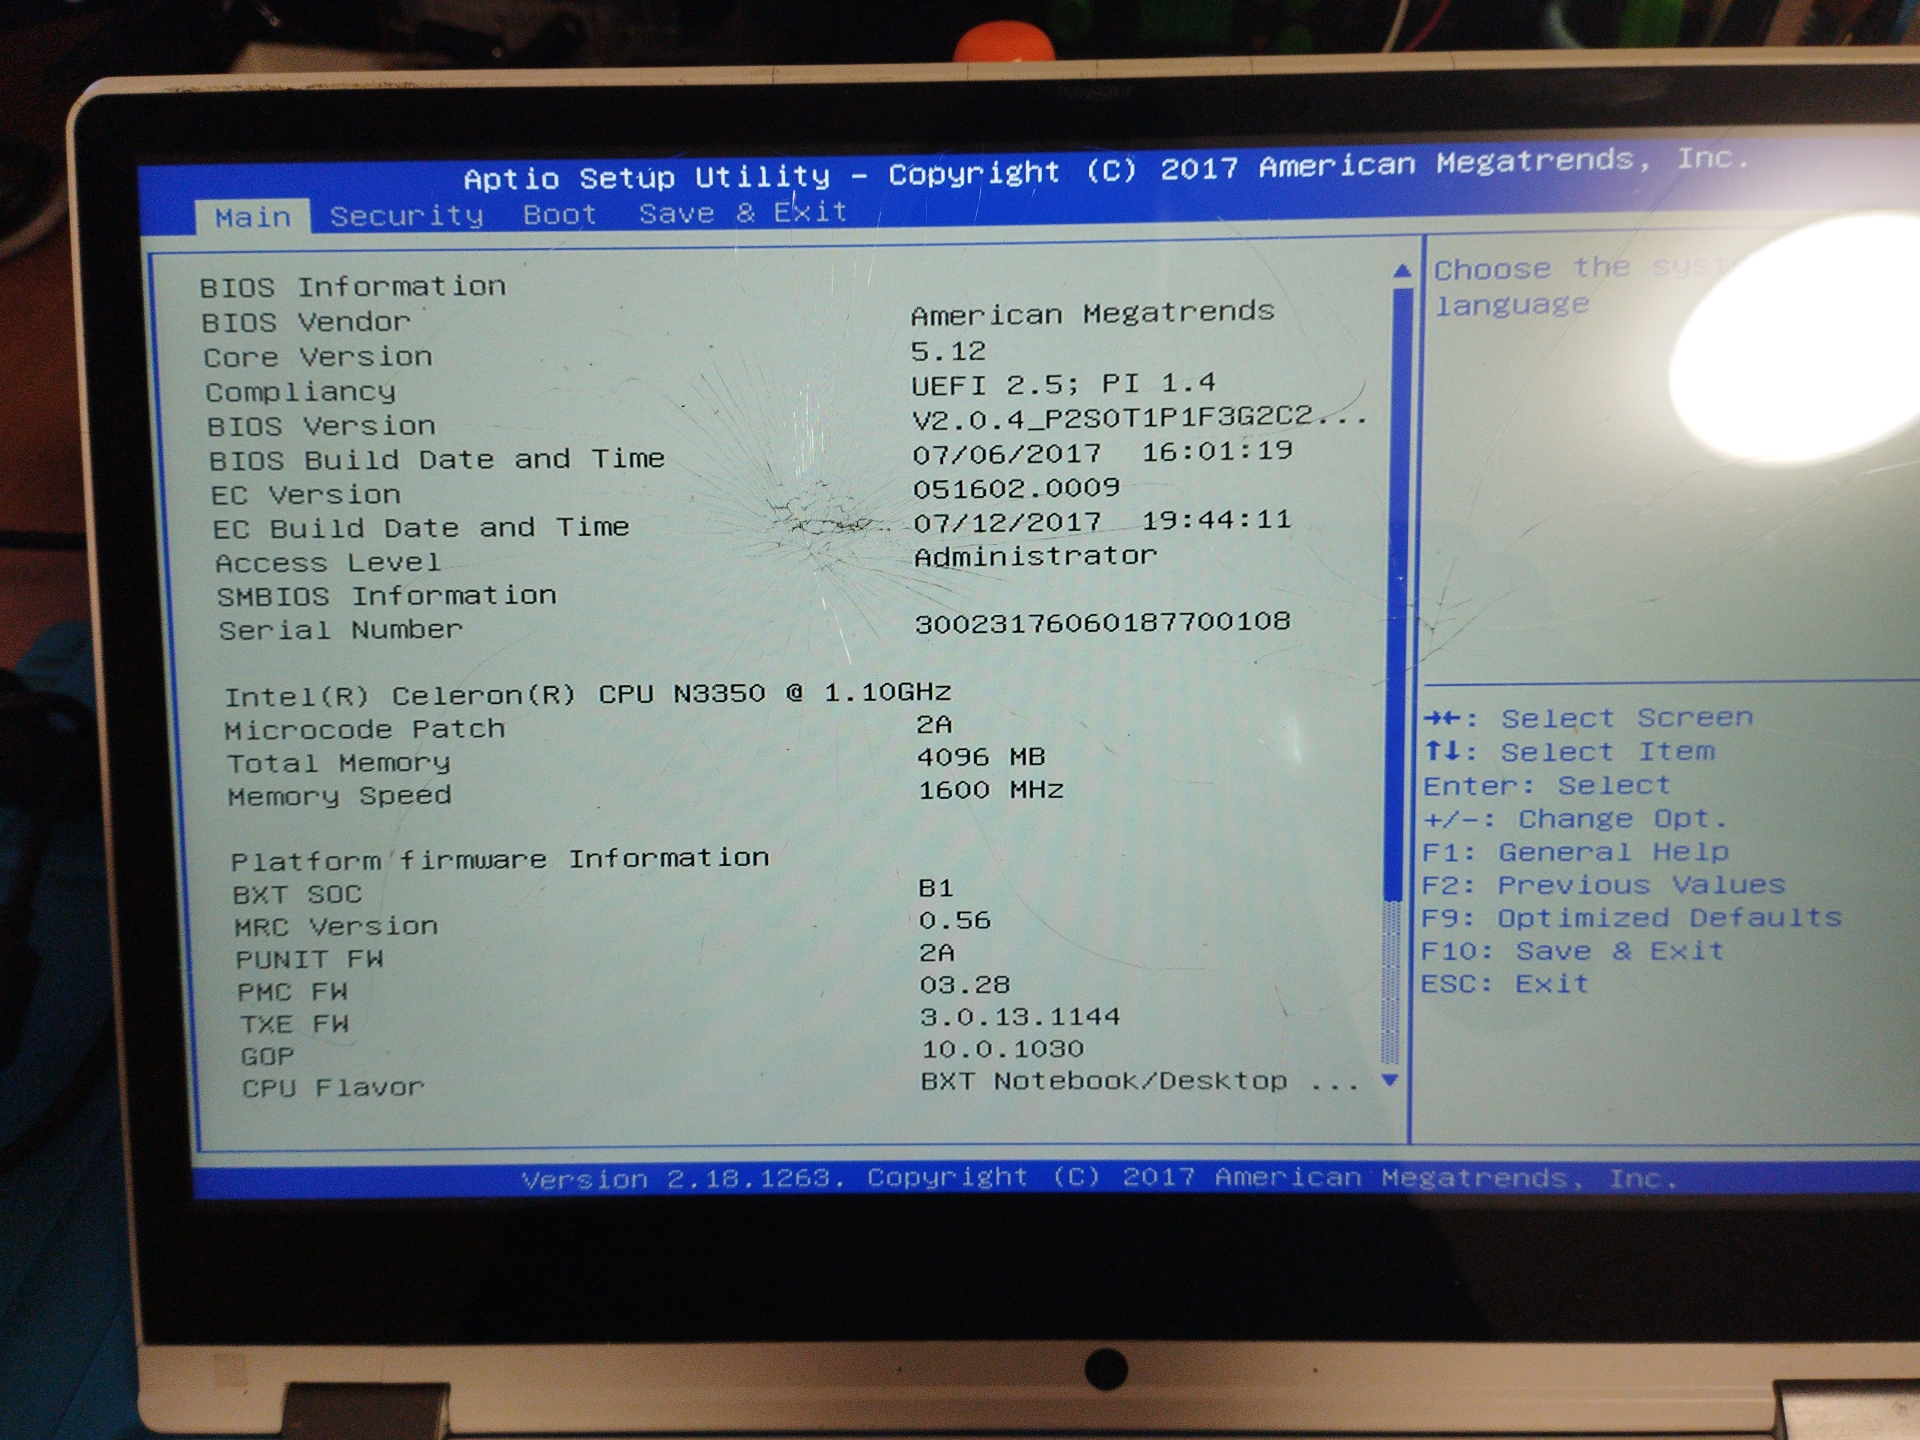This screenshot has width=1920, height=1440.
Task: Select the Memory Speed label
Action: coord(339,796)
